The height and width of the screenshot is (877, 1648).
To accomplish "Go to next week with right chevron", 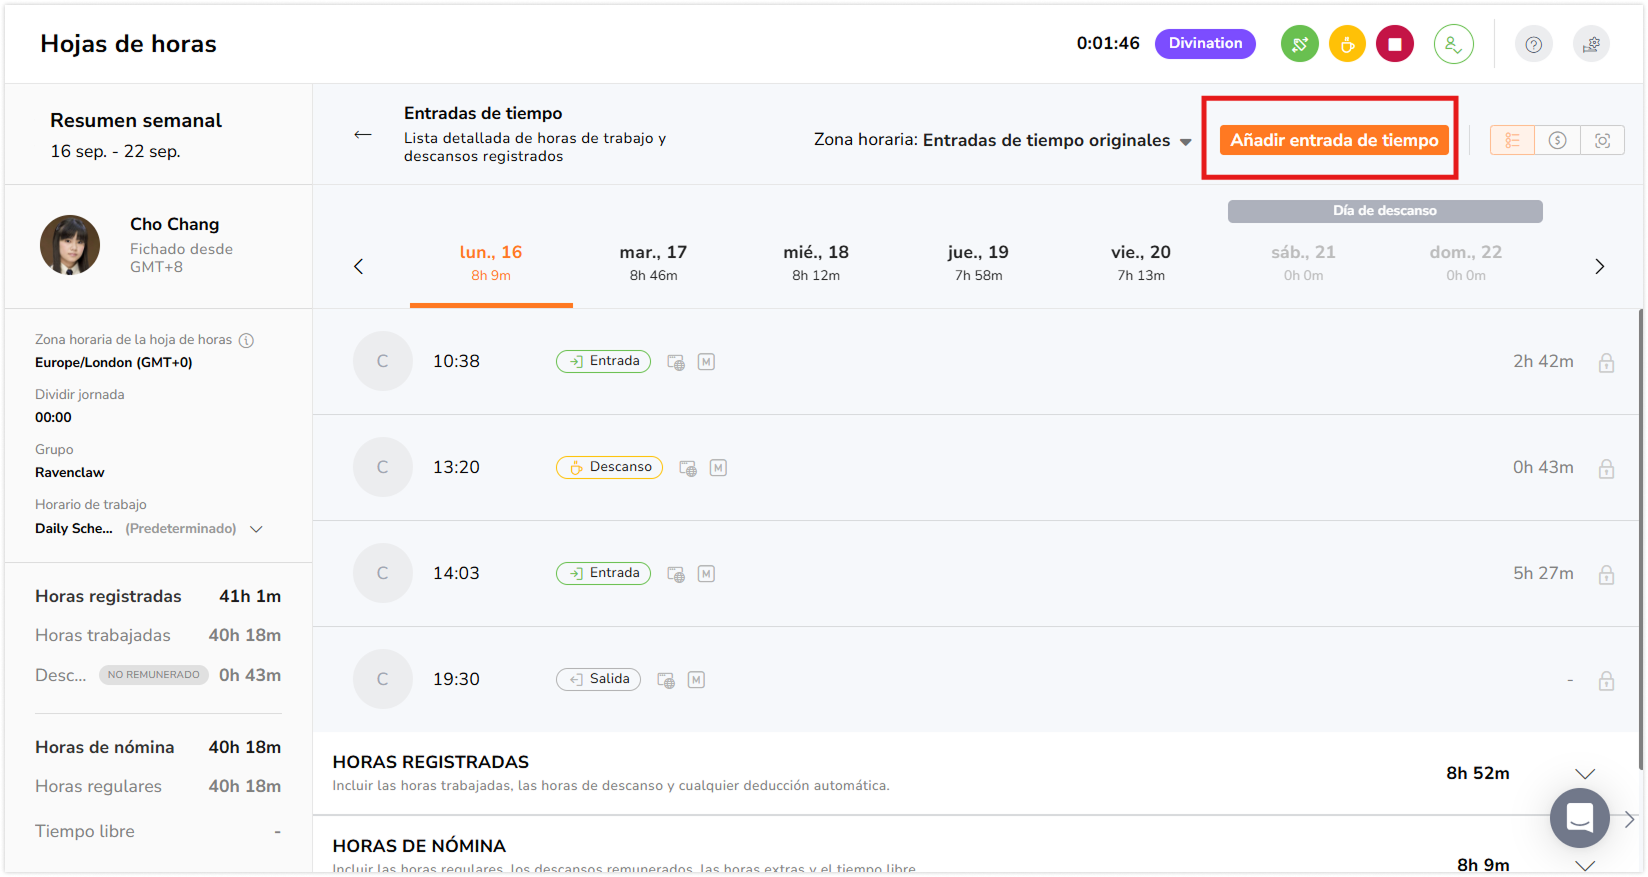I will pyautogui.click(x=1599, y=266).
